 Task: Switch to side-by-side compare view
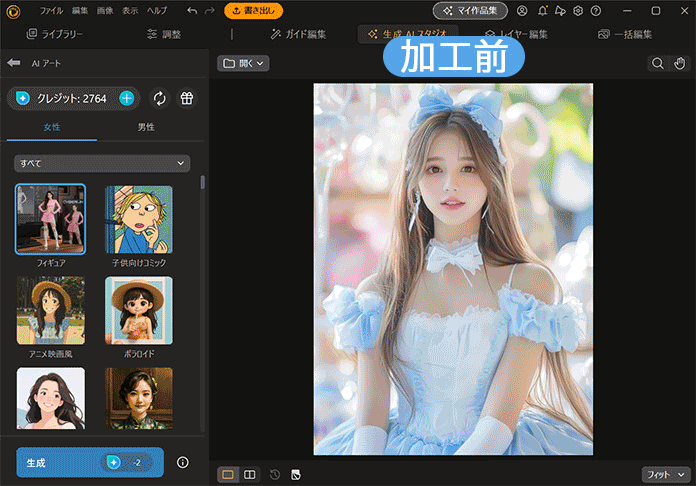click(249, 475)
